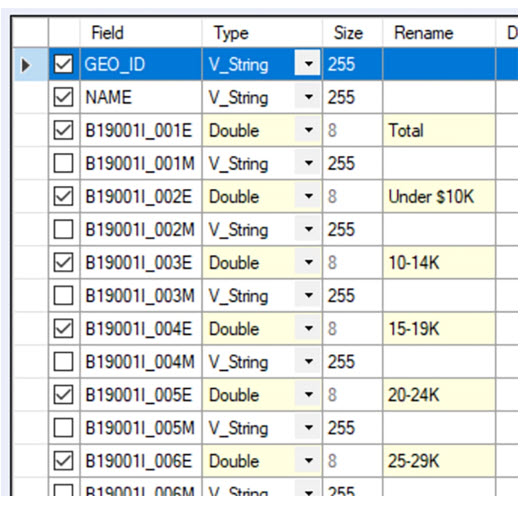Image resolution: width=531 pixels, height=506 pixels.
Task: Edit the 'Under $10K' rename cell
Action: (x=439, y=196)
